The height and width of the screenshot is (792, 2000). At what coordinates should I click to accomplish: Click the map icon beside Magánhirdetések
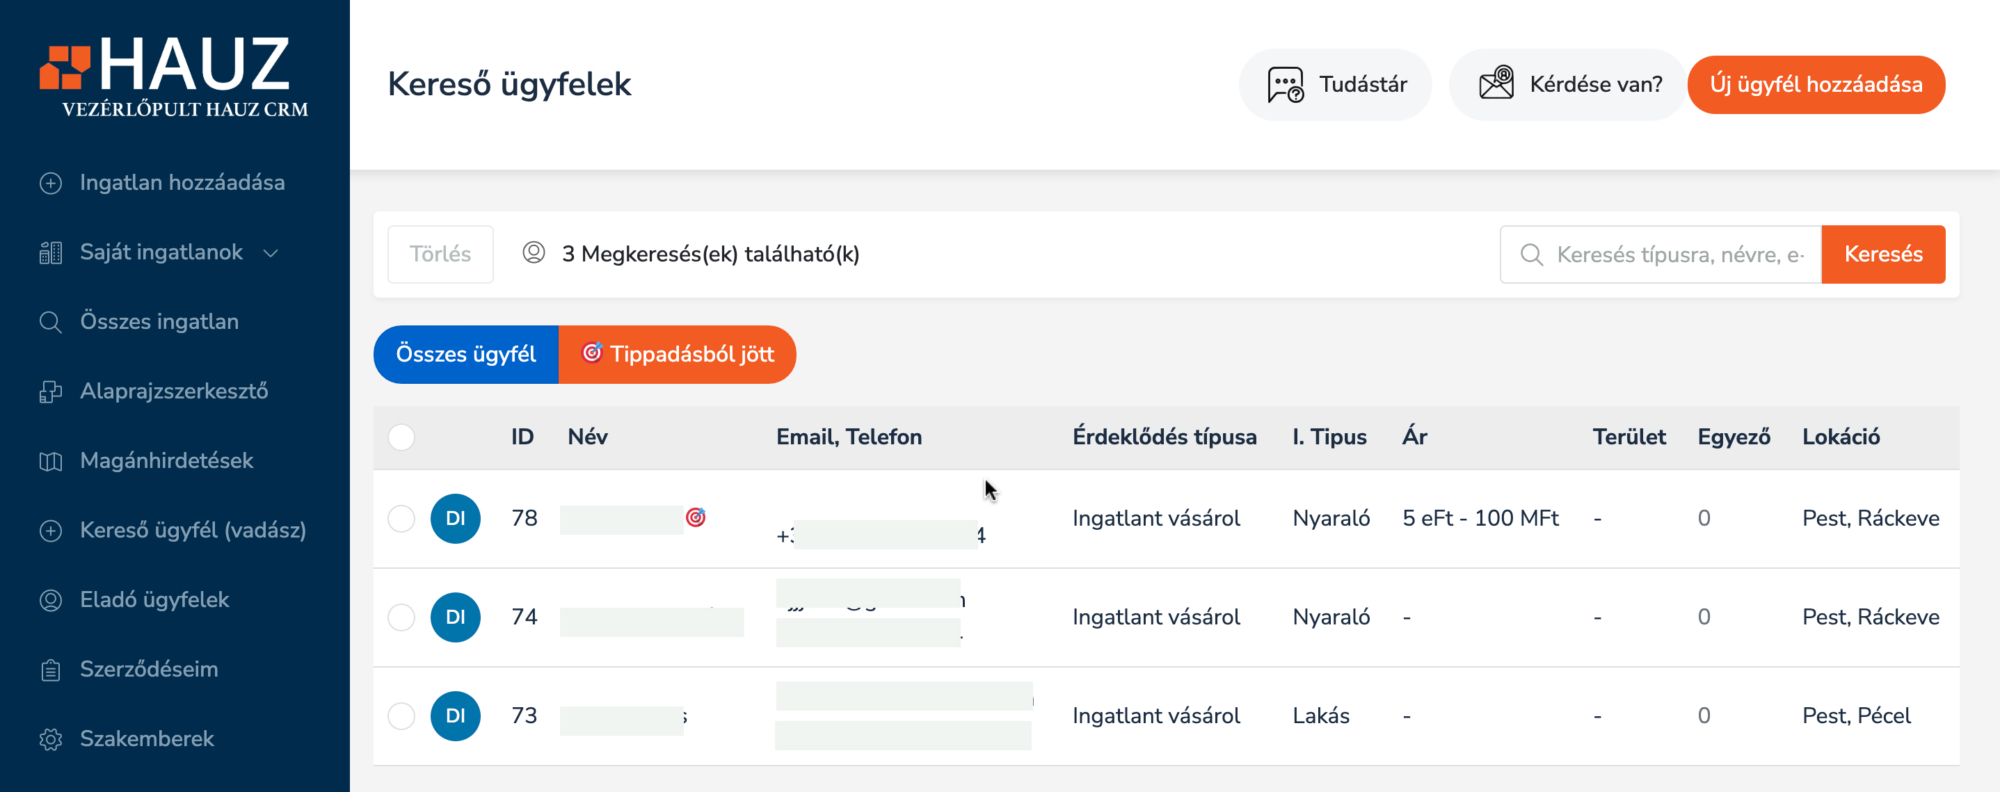pyautogui.click(x=50, y=461)
